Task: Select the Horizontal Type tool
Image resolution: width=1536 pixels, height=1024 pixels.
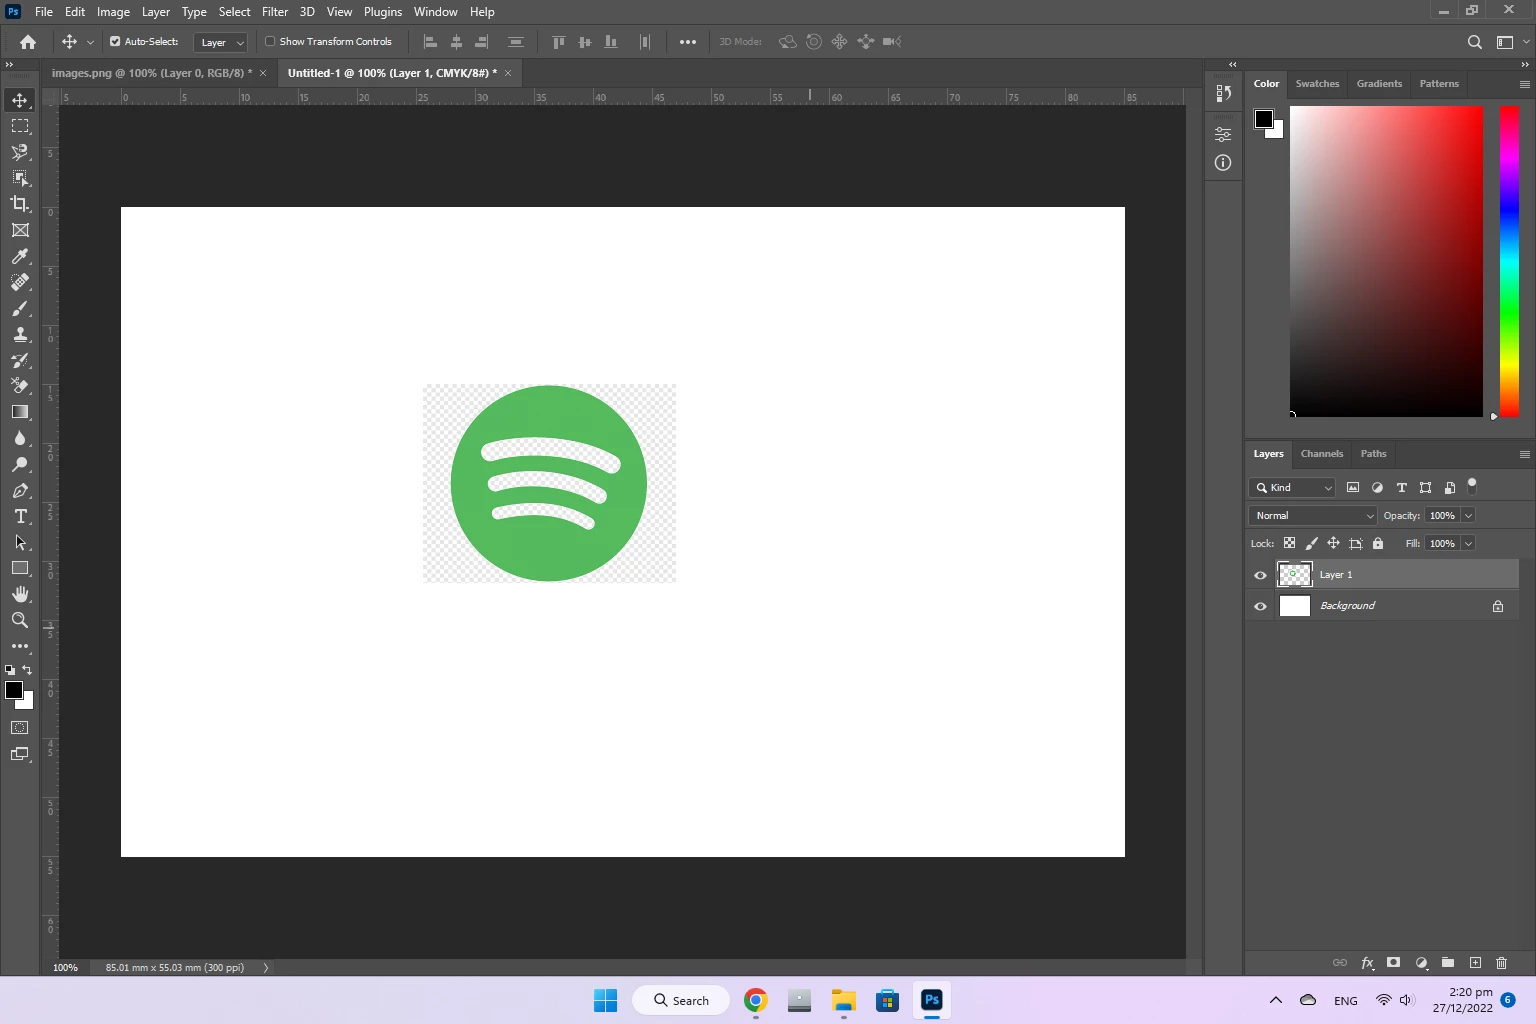Action: pyautogui.click(x=20, y=516)
